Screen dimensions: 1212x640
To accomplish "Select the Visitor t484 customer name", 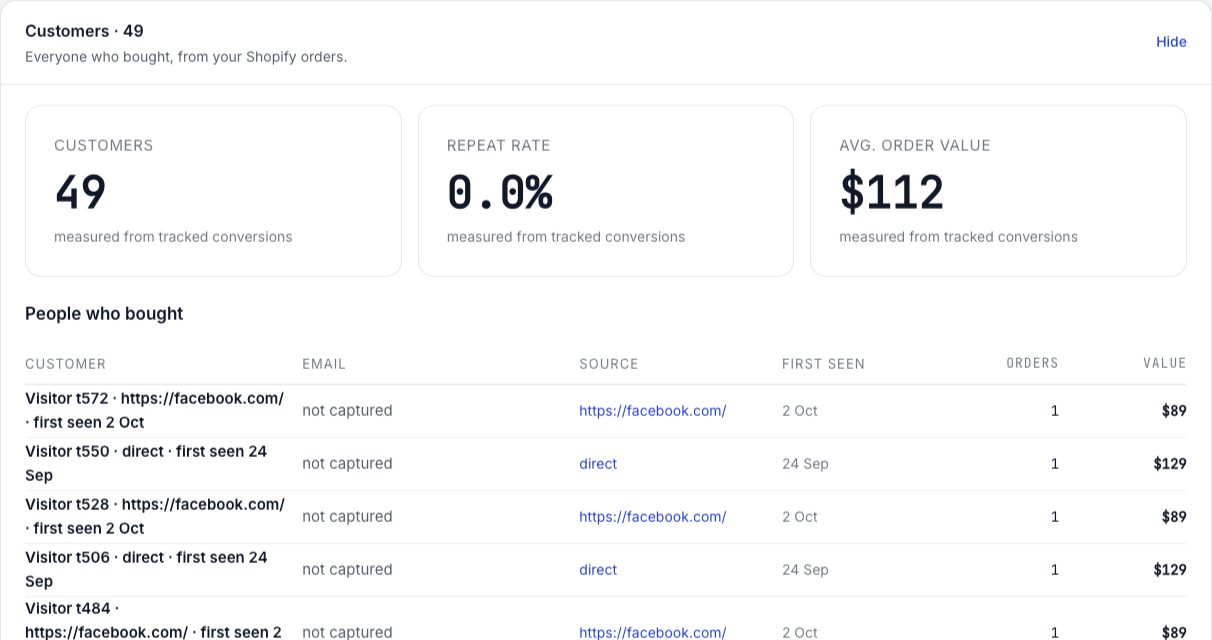I will click(154, 620).
